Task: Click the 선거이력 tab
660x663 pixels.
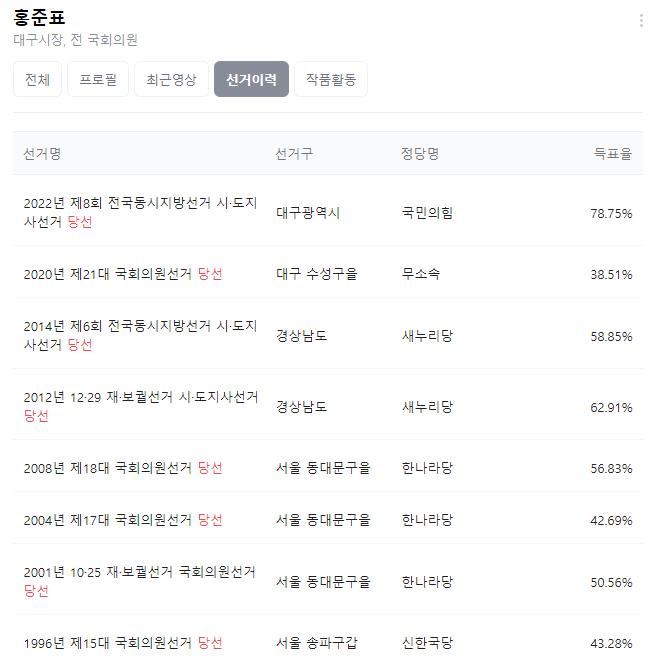Action: (251, 79)
